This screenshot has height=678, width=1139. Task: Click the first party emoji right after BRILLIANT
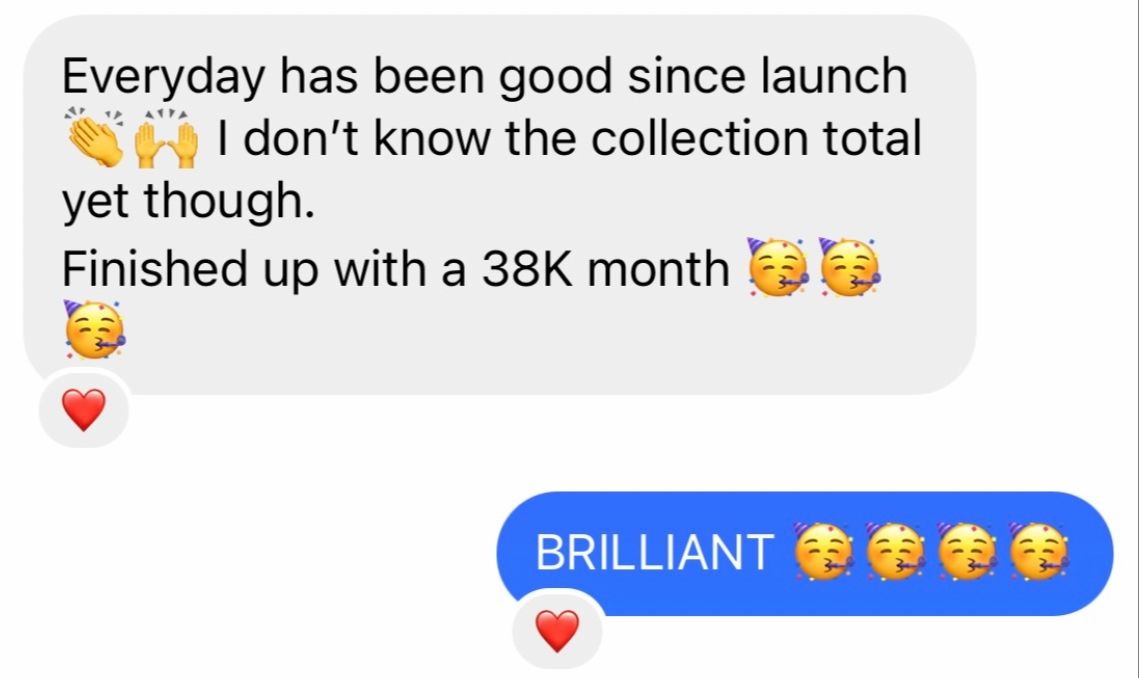tap(824, 552)
